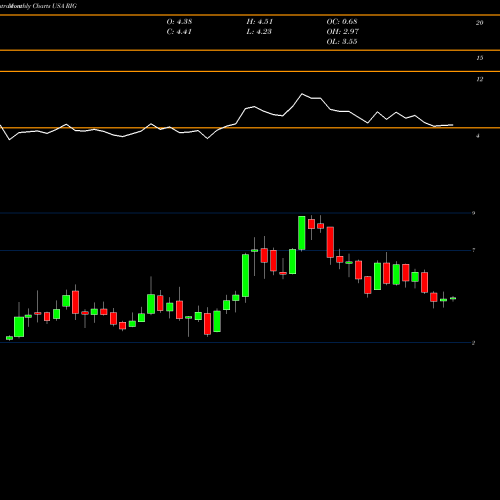500x500 pixels.
Task: Click the 'OH: 2.97' reading
Action: tap(343, 32)
